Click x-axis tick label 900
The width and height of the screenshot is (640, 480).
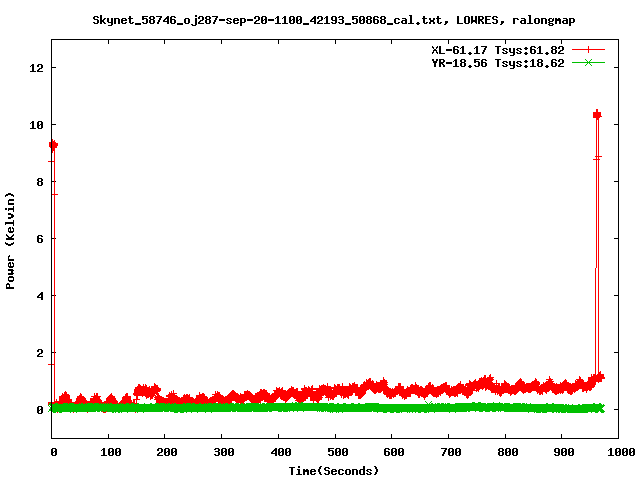click(564, 452)
